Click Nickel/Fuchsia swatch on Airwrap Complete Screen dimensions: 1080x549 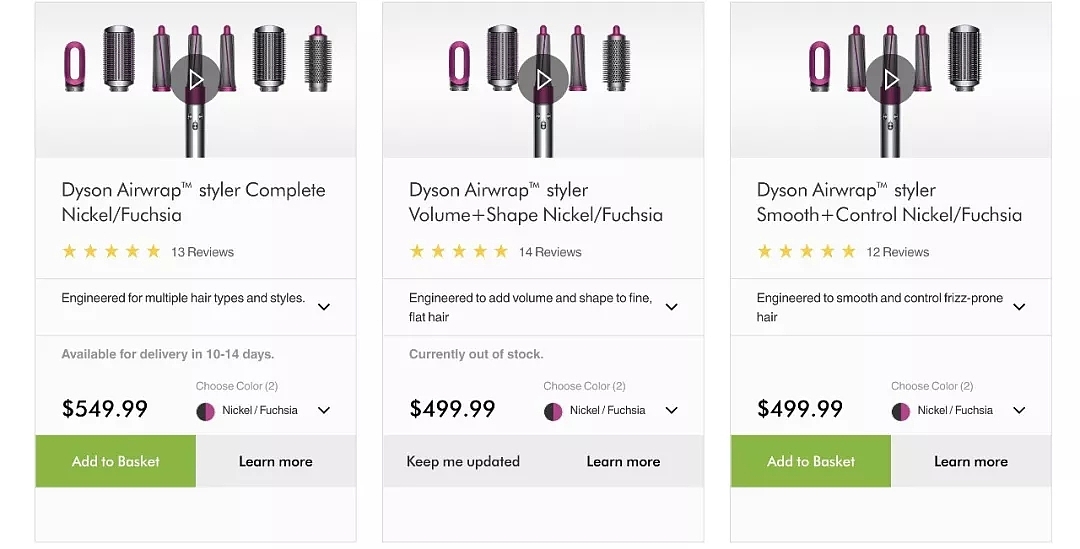click(206, 411)
